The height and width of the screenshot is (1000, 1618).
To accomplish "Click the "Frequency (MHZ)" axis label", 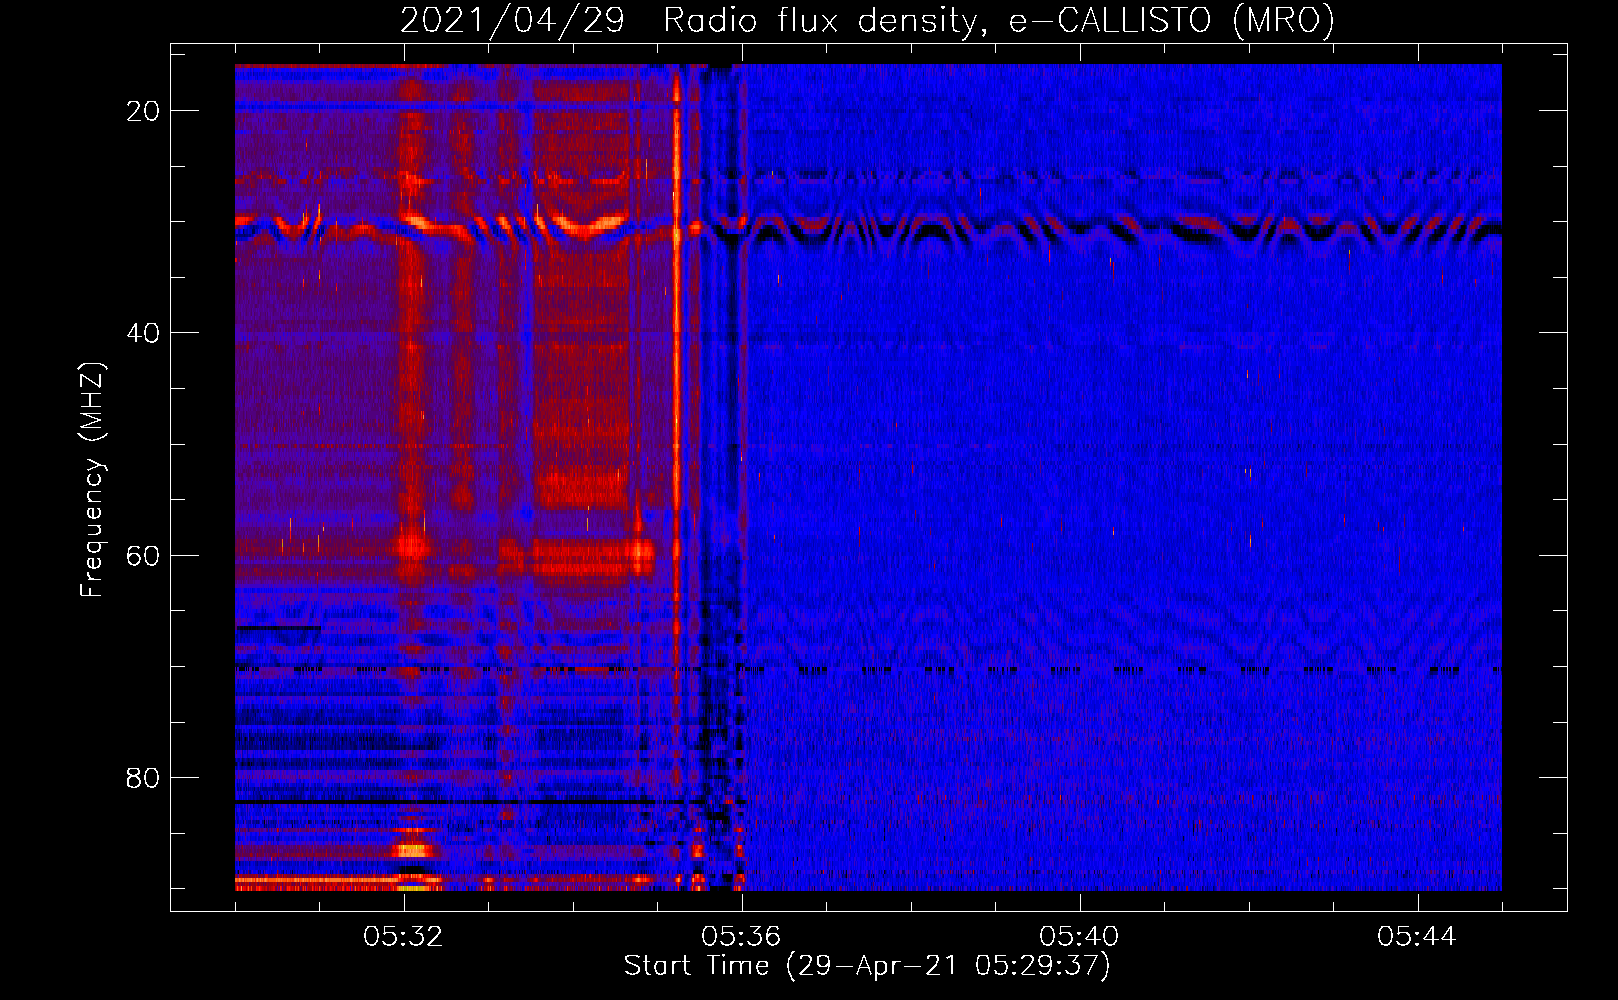I will (x=92, y=480).
